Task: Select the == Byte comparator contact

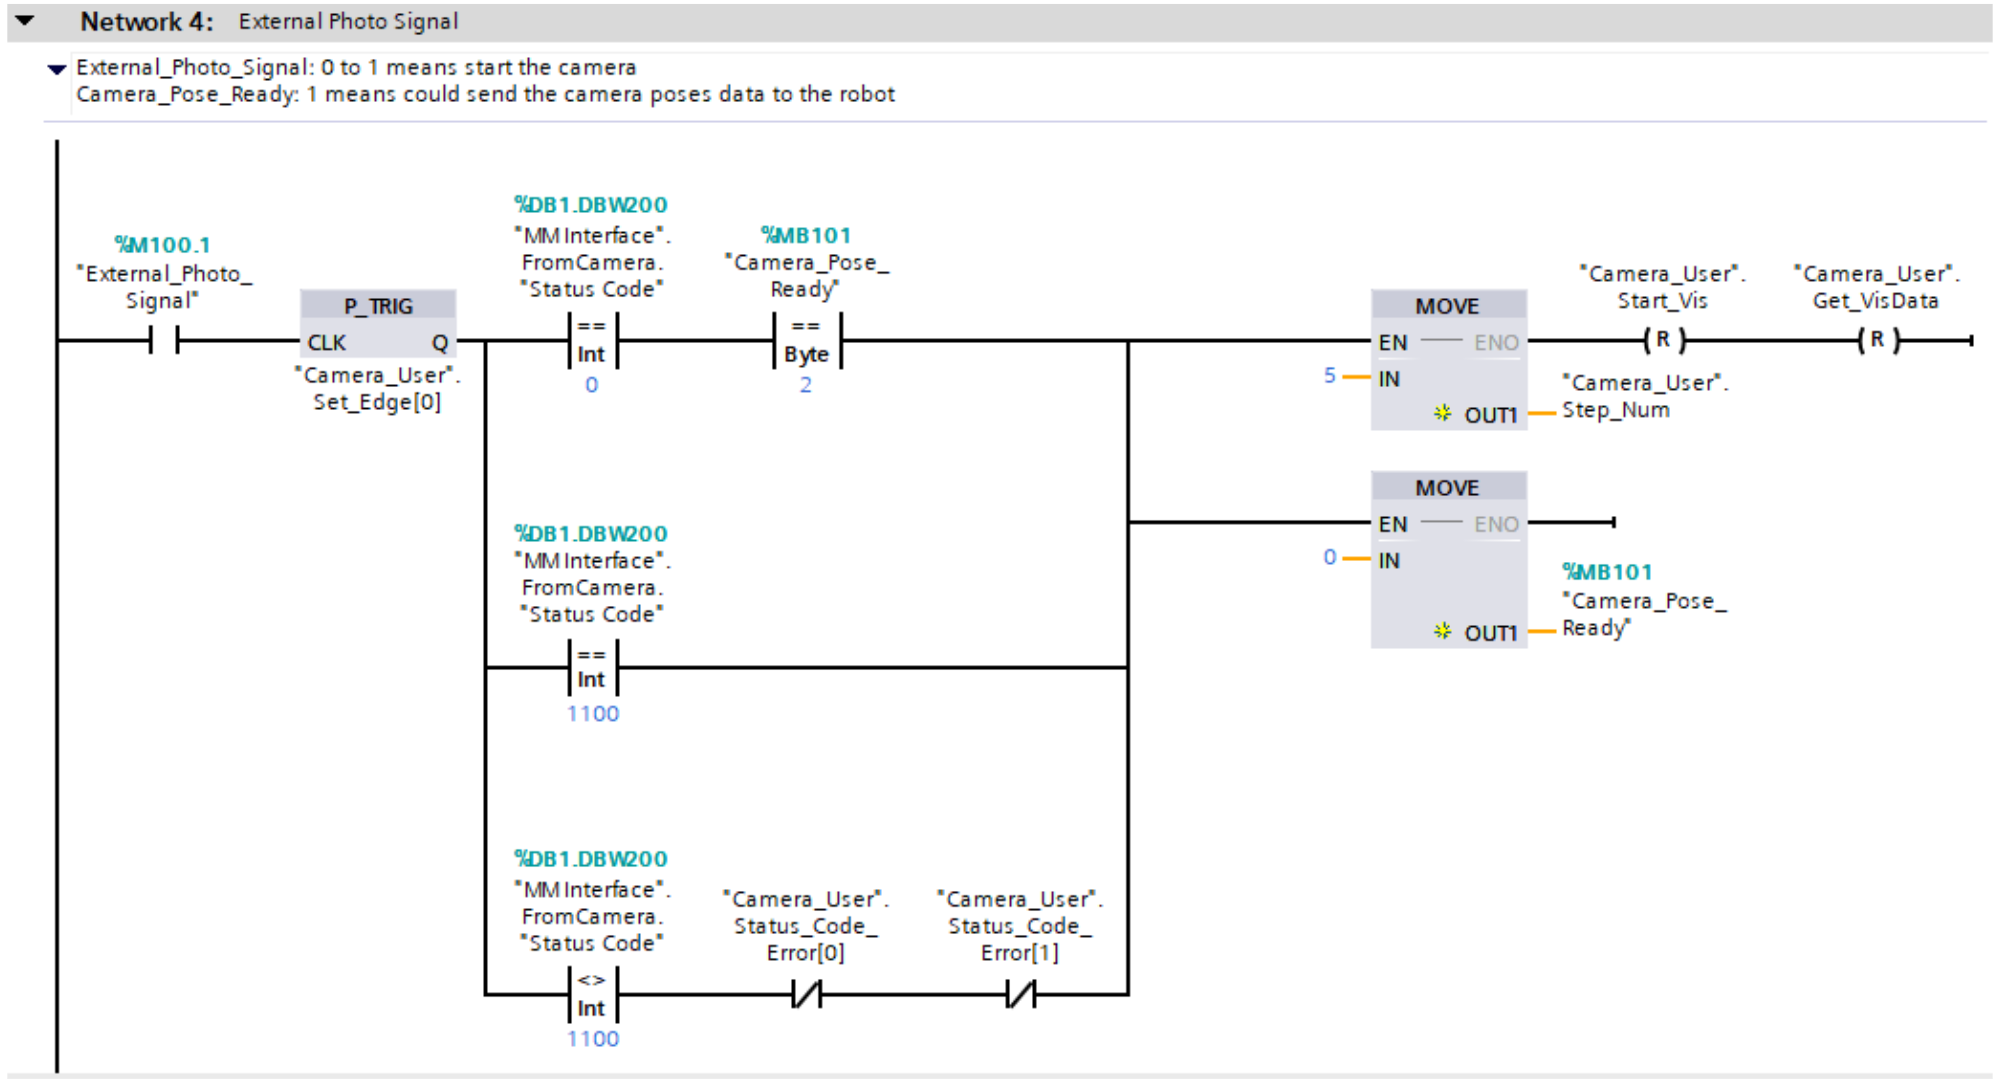Action: [806, 341]
